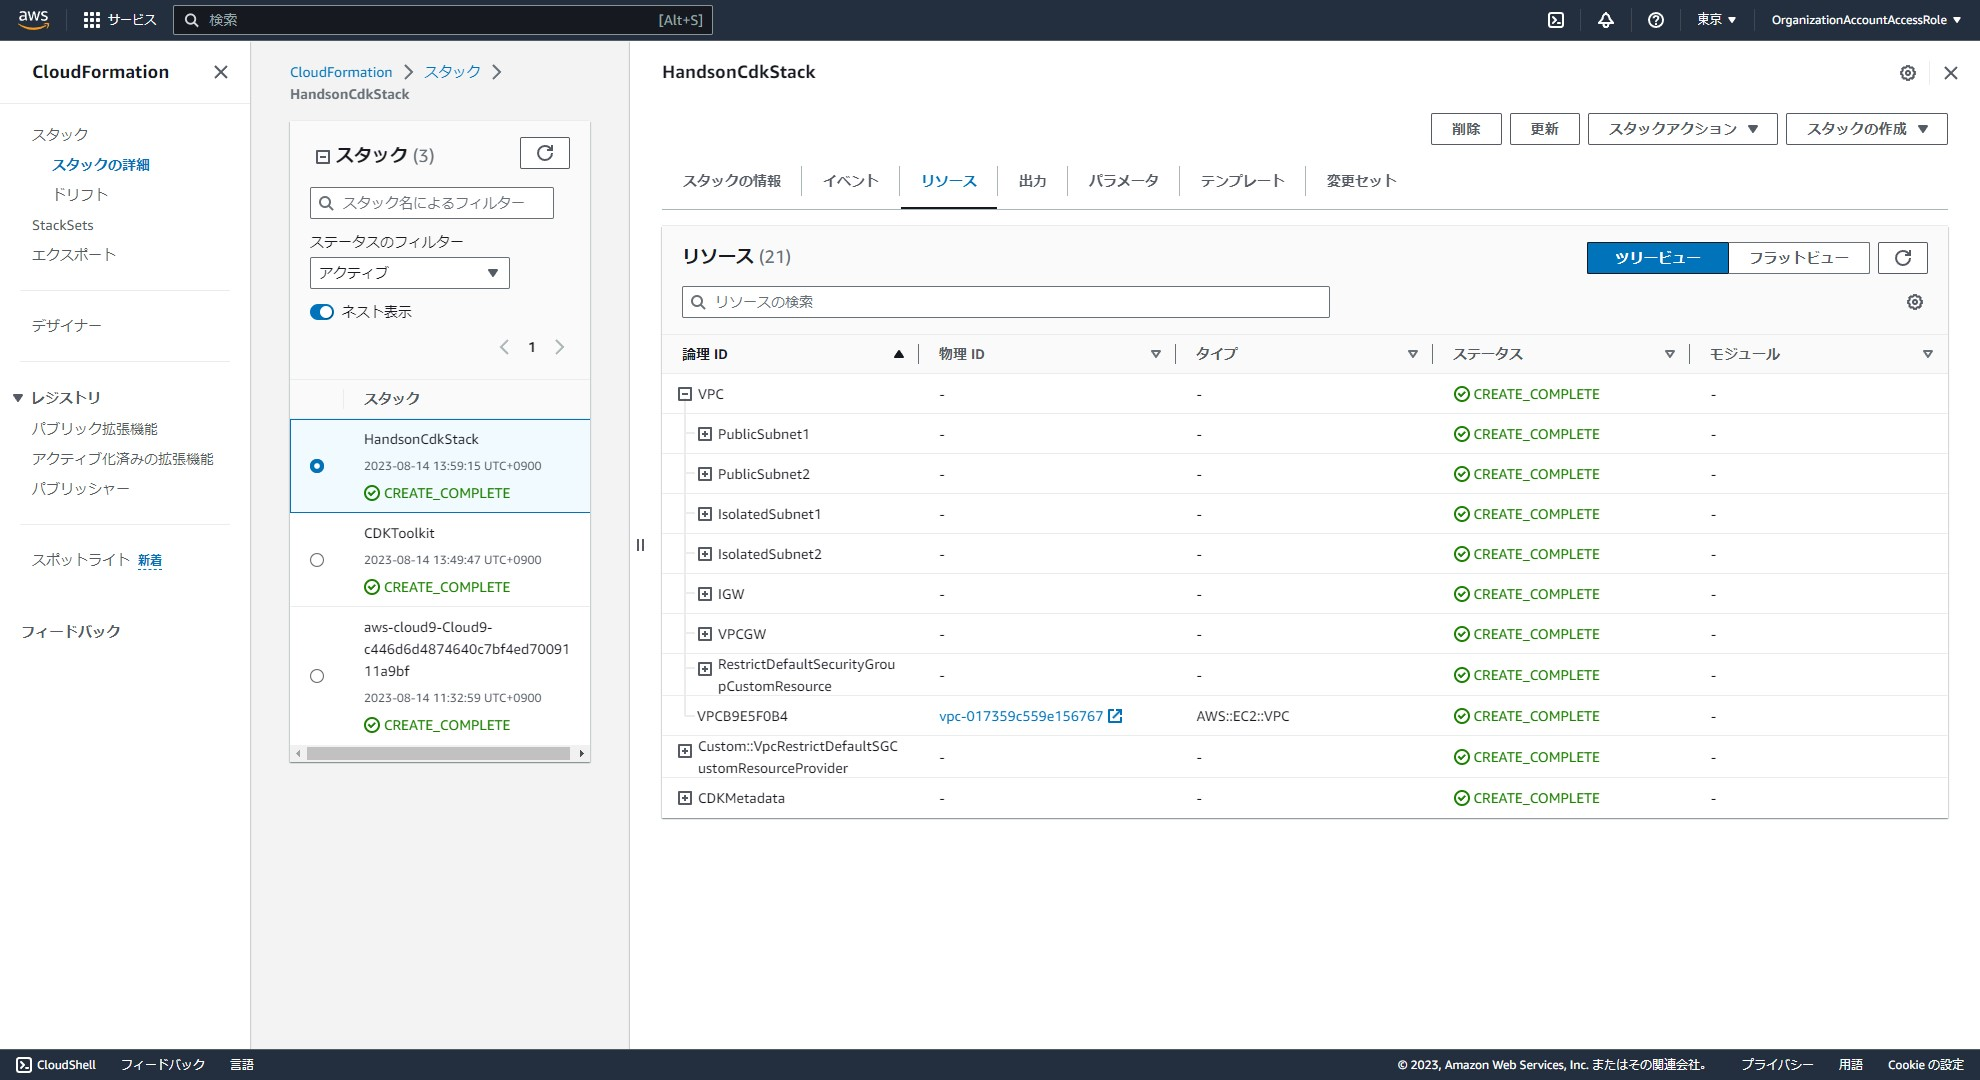Select the aws-cloud9 stack radio button
The image size is (1980, 1080).
pos(317,676)
